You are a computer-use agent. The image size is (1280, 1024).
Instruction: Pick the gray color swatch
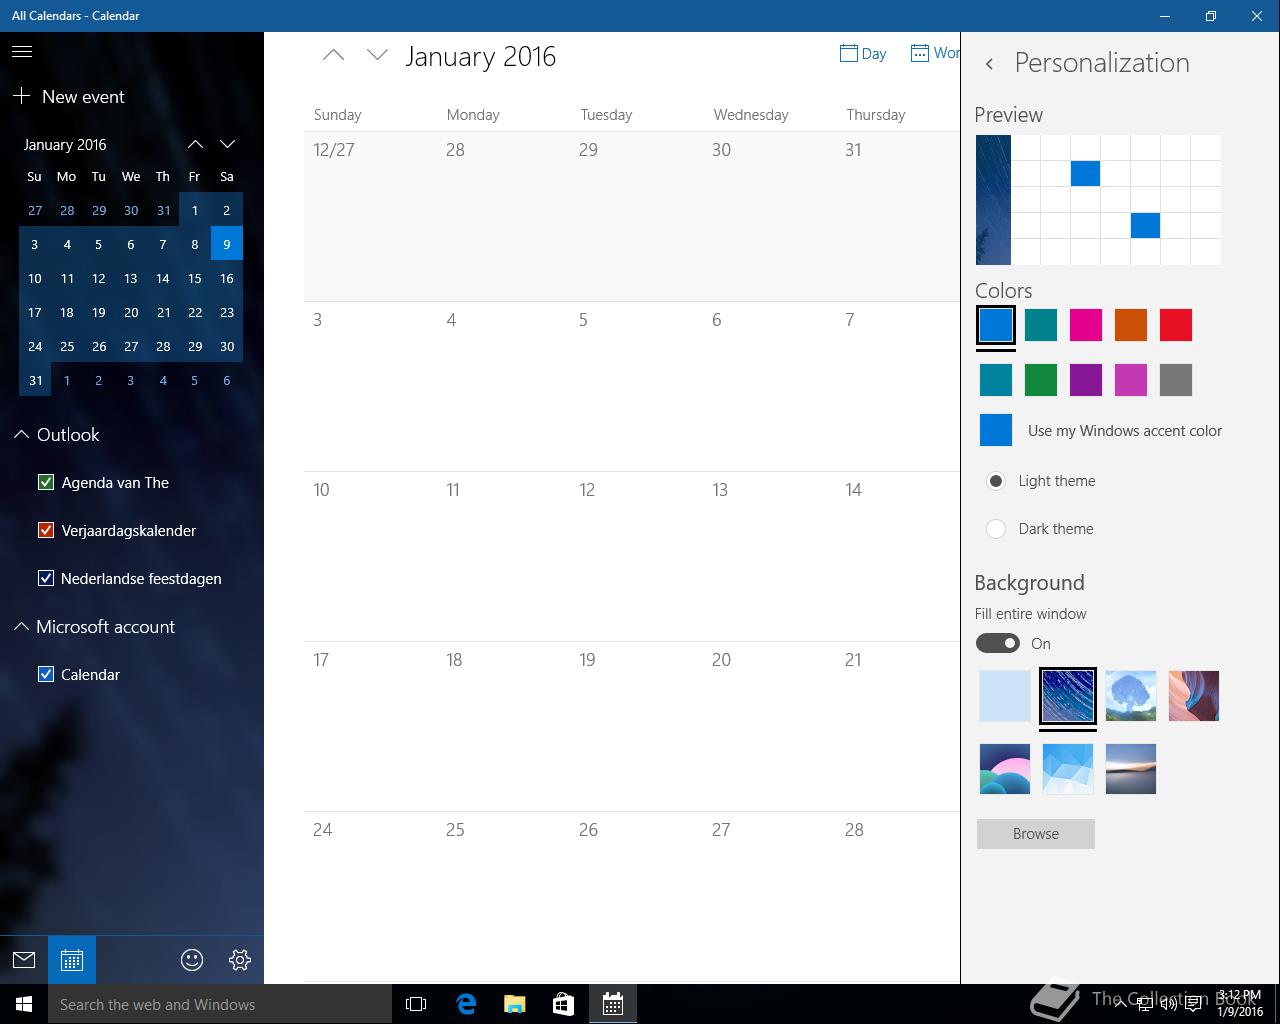[1176, 380]
